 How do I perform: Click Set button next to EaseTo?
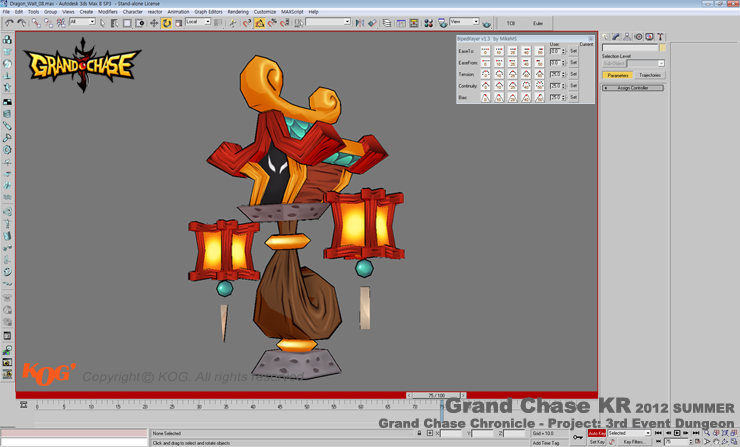tap(573, 51)
